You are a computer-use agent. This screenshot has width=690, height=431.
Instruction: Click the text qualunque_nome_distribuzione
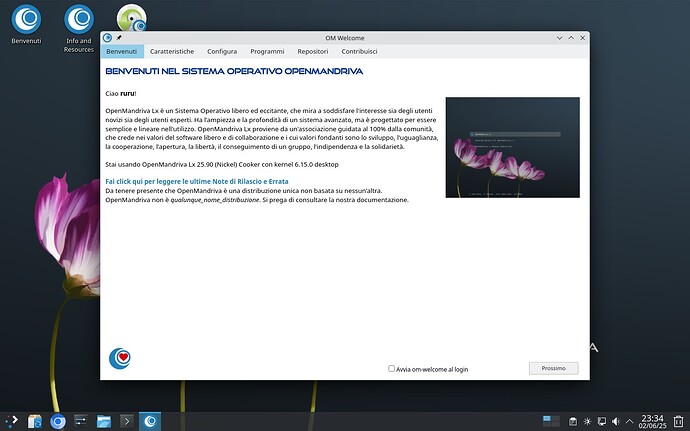point(215,200)
